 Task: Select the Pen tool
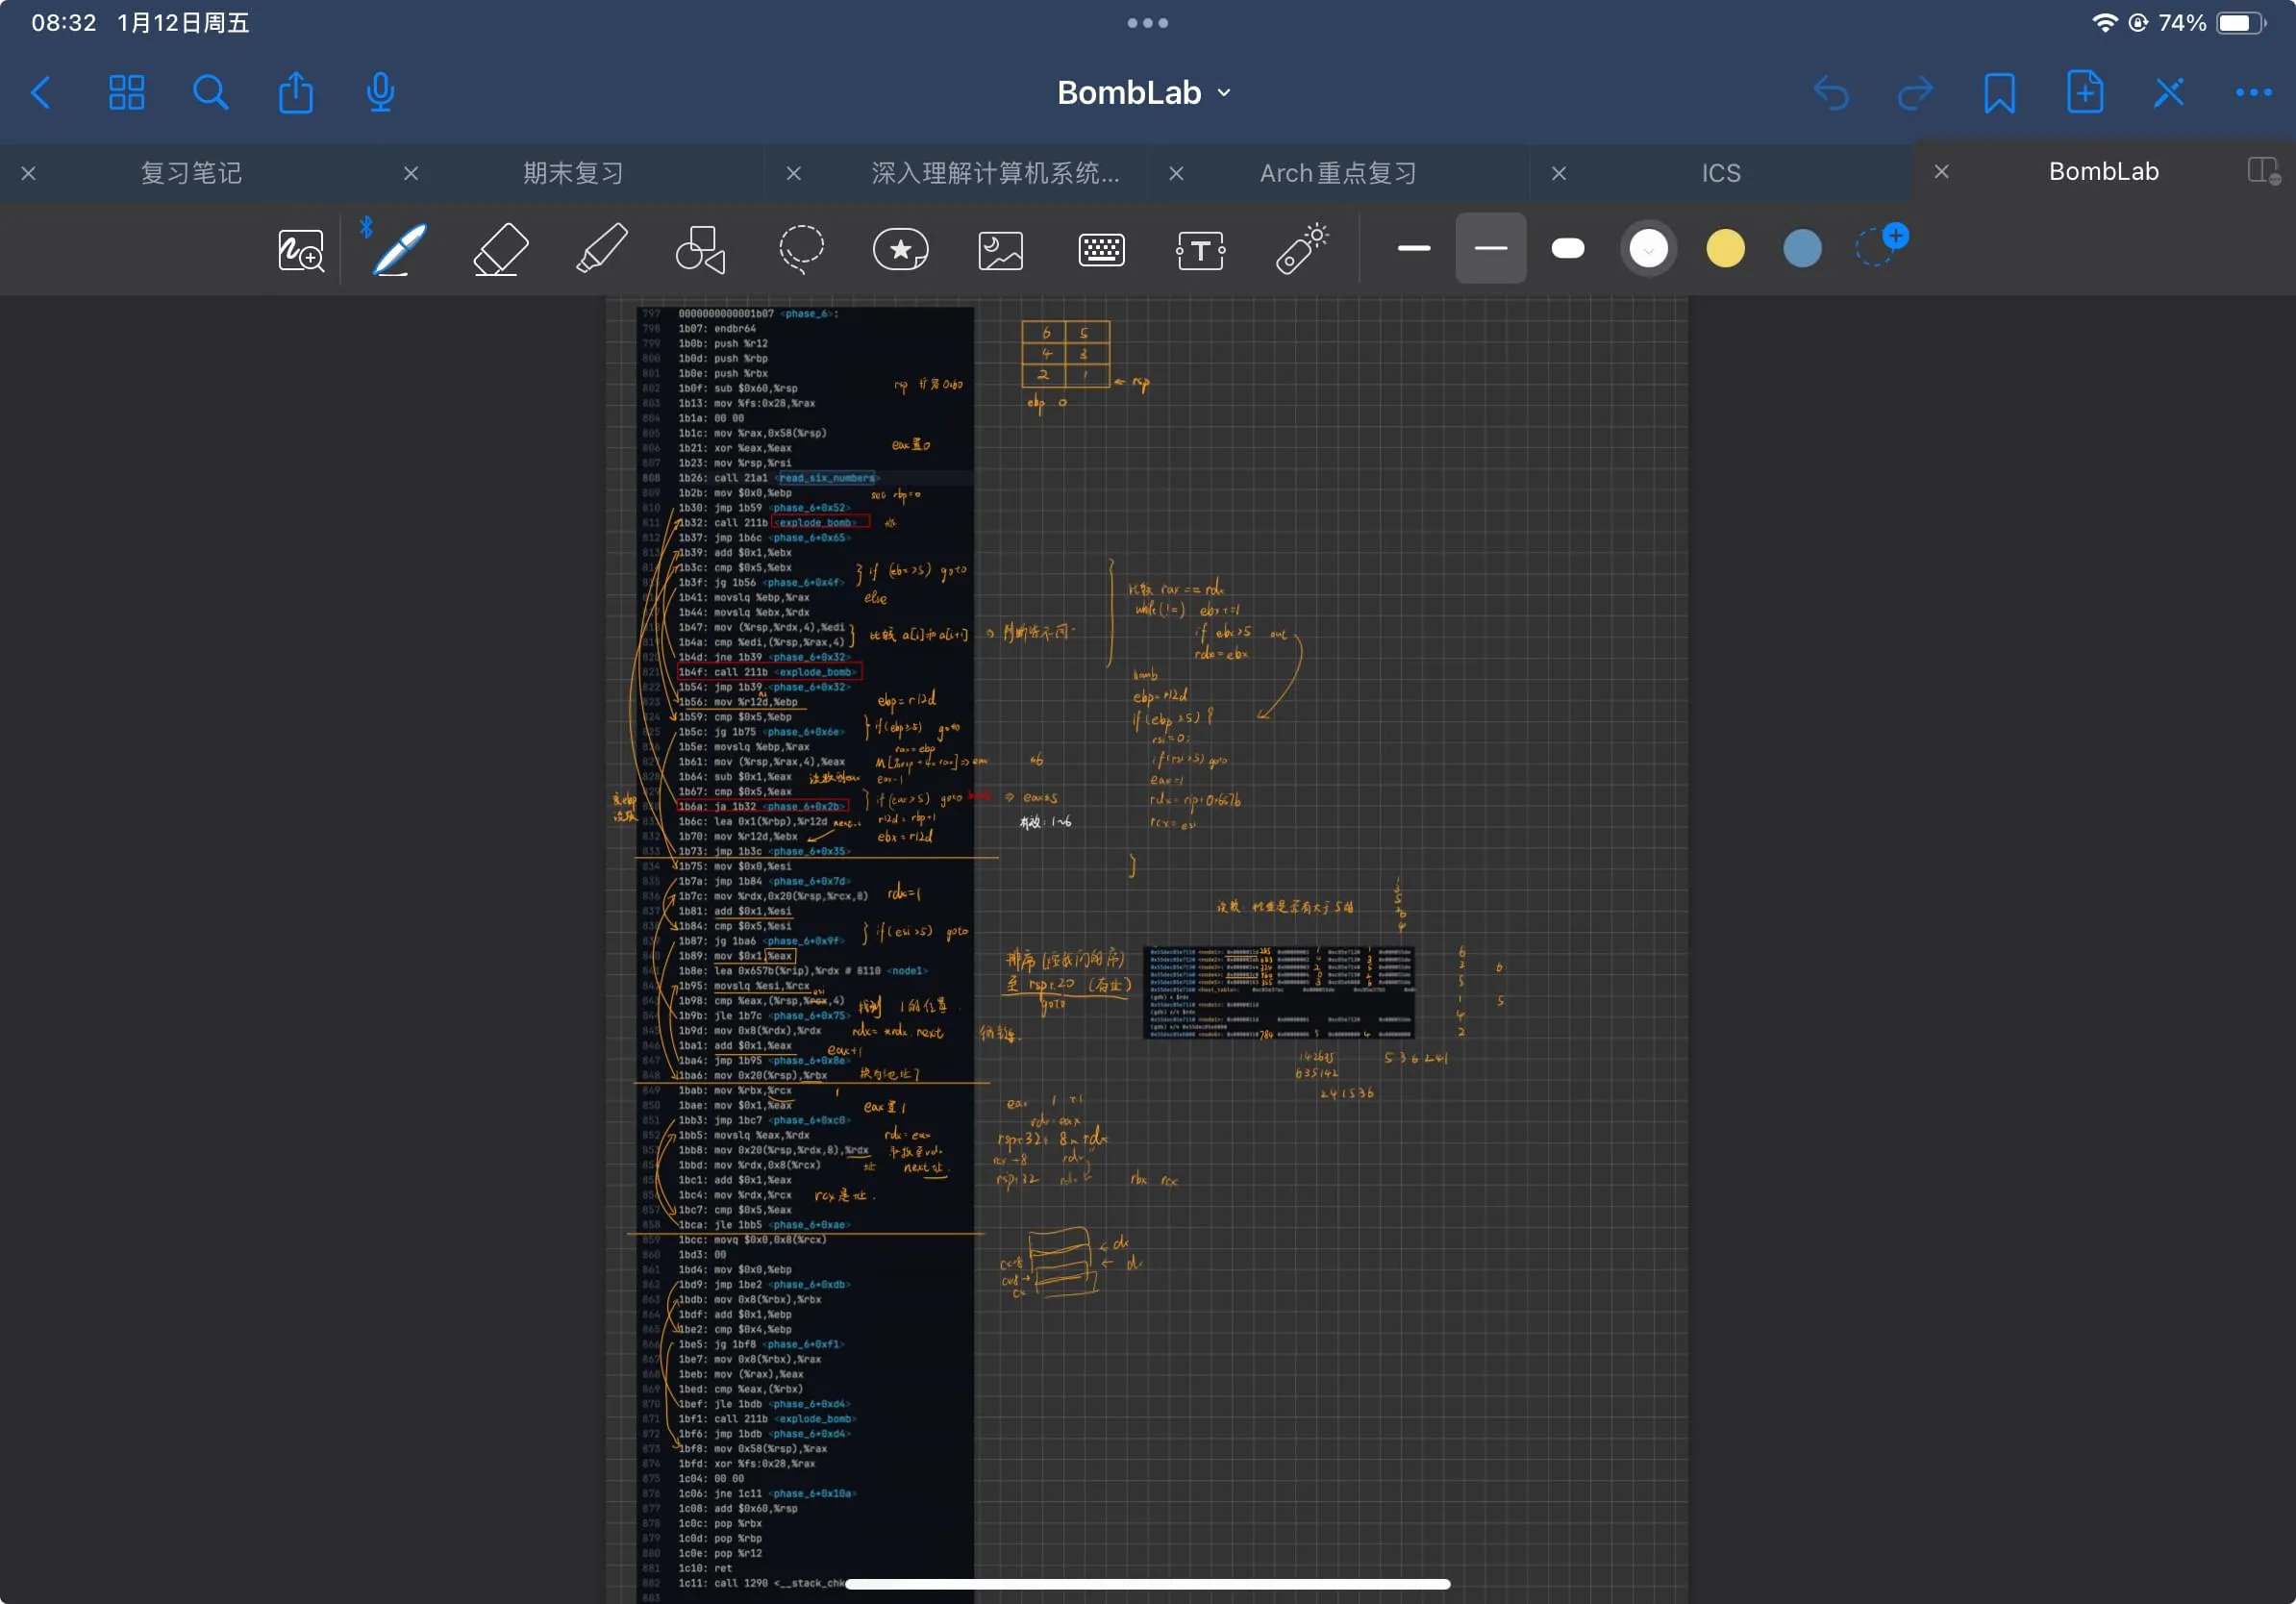[398, 248]
